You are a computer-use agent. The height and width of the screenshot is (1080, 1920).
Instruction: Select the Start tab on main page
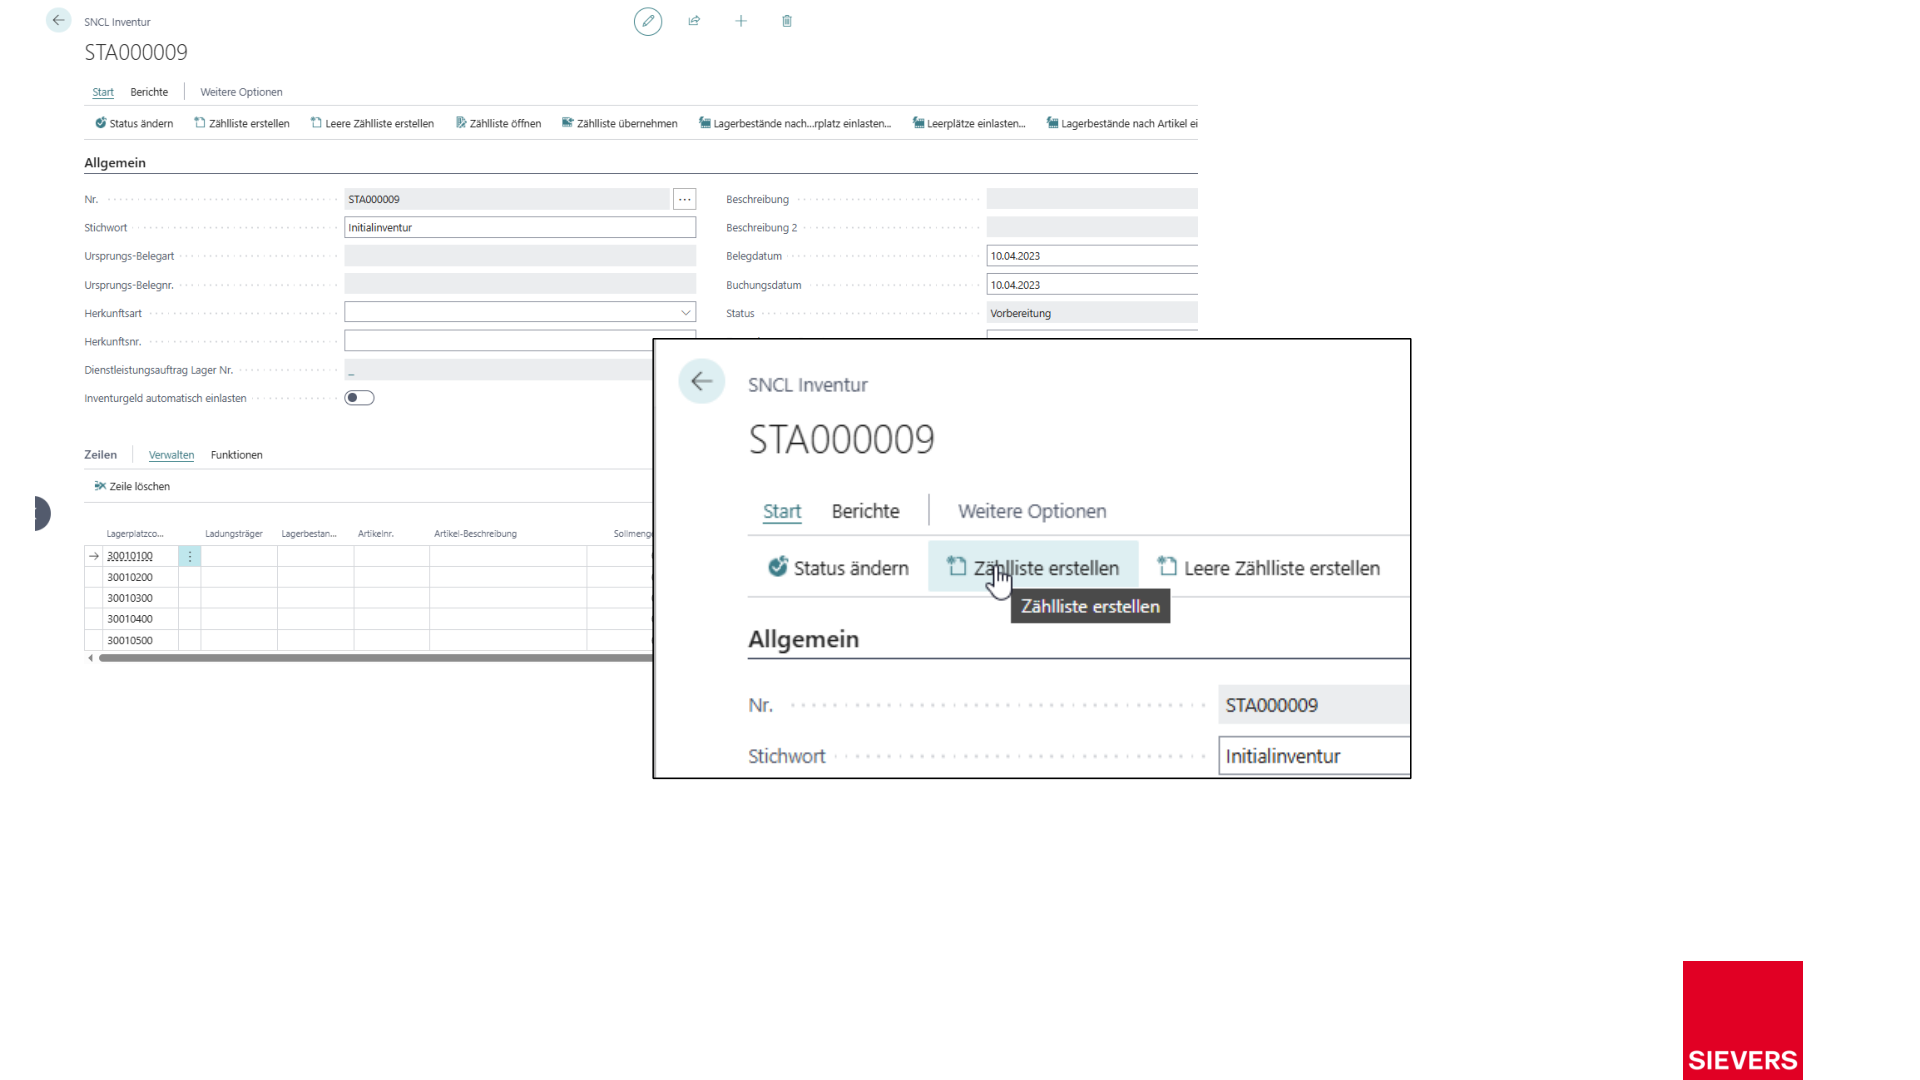click(103, 92)
